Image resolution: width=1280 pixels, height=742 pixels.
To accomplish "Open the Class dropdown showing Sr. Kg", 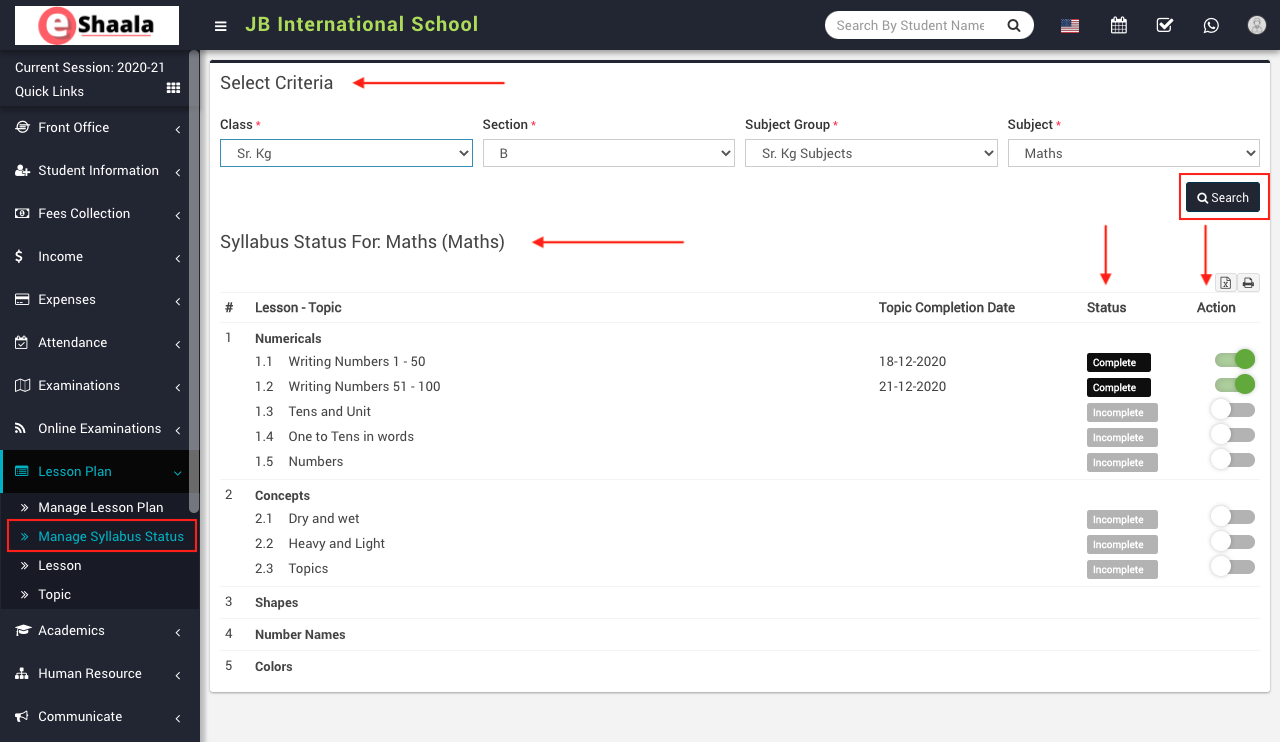I will point(346,153).
